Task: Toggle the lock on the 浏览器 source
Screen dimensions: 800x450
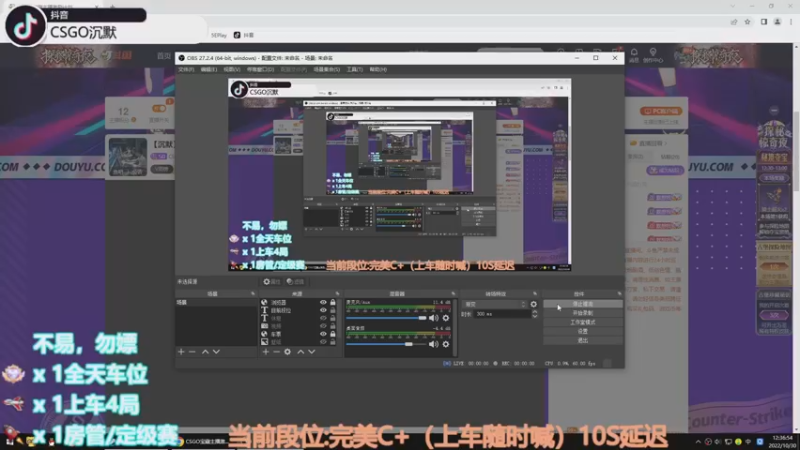Action: (x=333, y=303)
